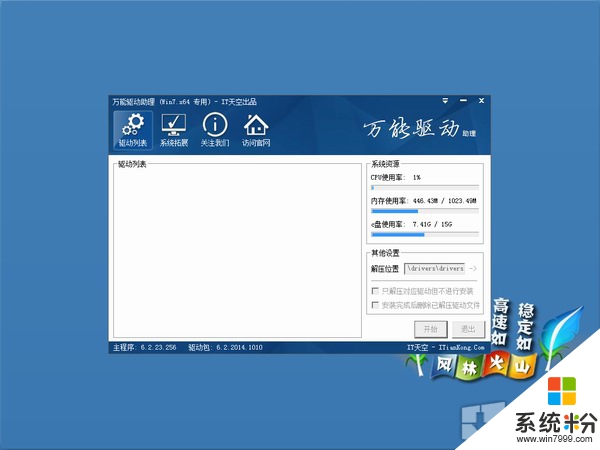The width and height of the screenshot is (600, 450).
Task: Click the 内存使用率 progress bar
Action: point(425,211)
